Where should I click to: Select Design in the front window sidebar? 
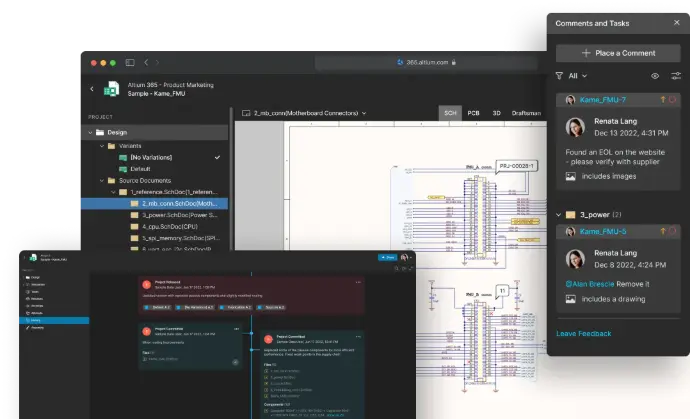[33, 278]
